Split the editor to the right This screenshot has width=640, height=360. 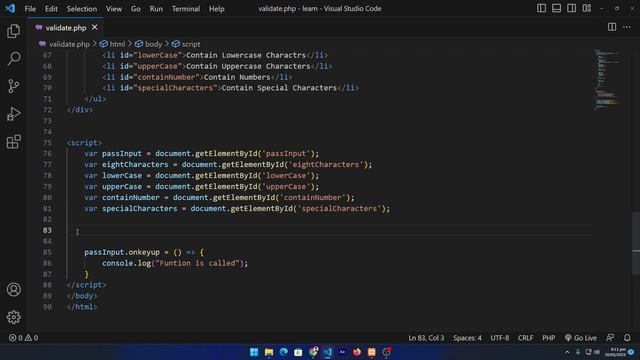(x=612, y=27)
